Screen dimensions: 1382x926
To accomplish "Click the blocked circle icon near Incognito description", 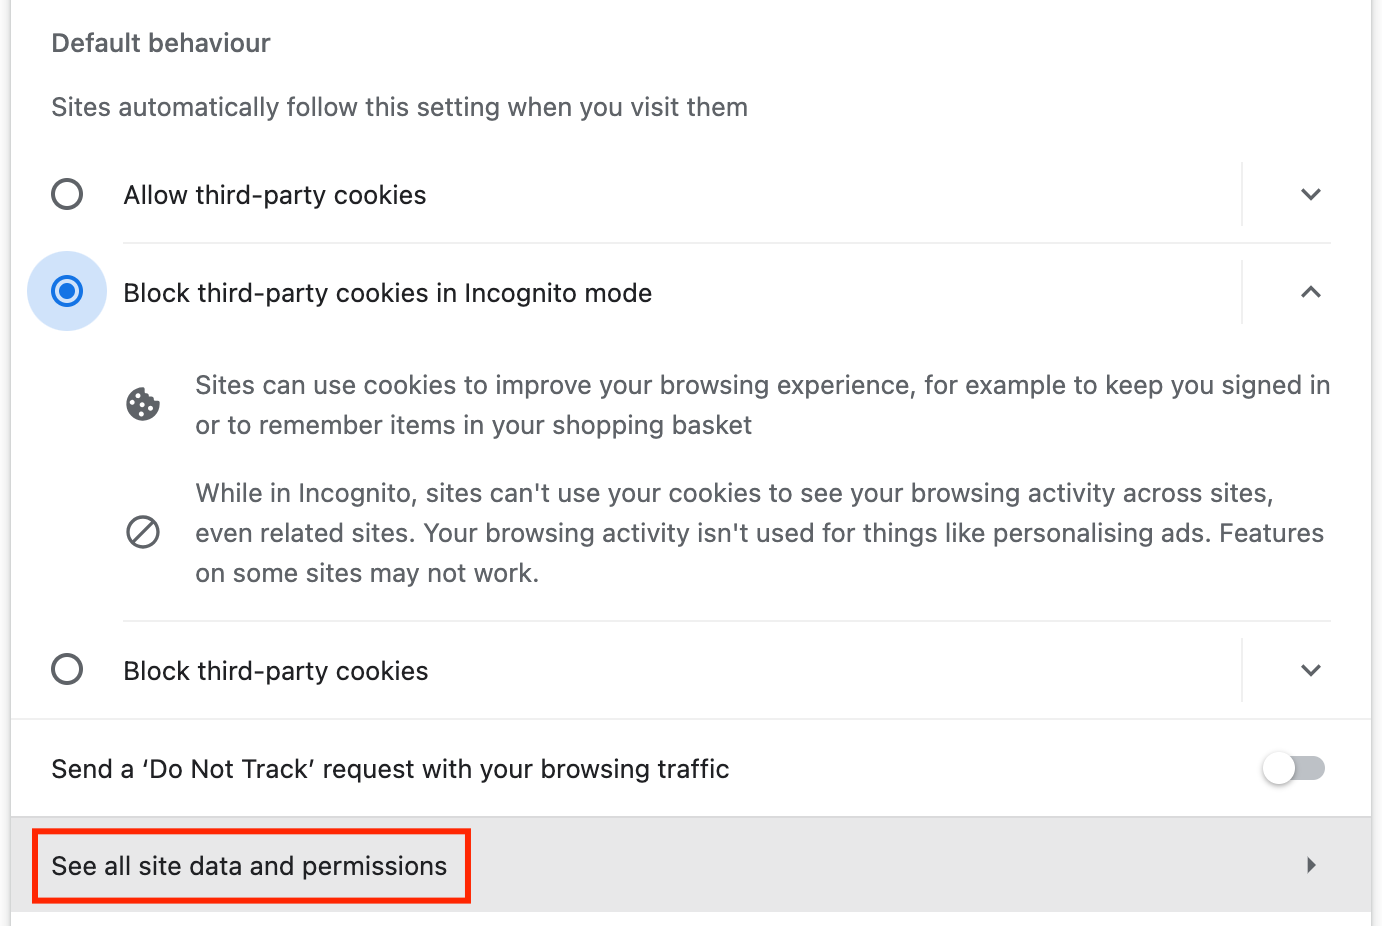I will (143, 532).
